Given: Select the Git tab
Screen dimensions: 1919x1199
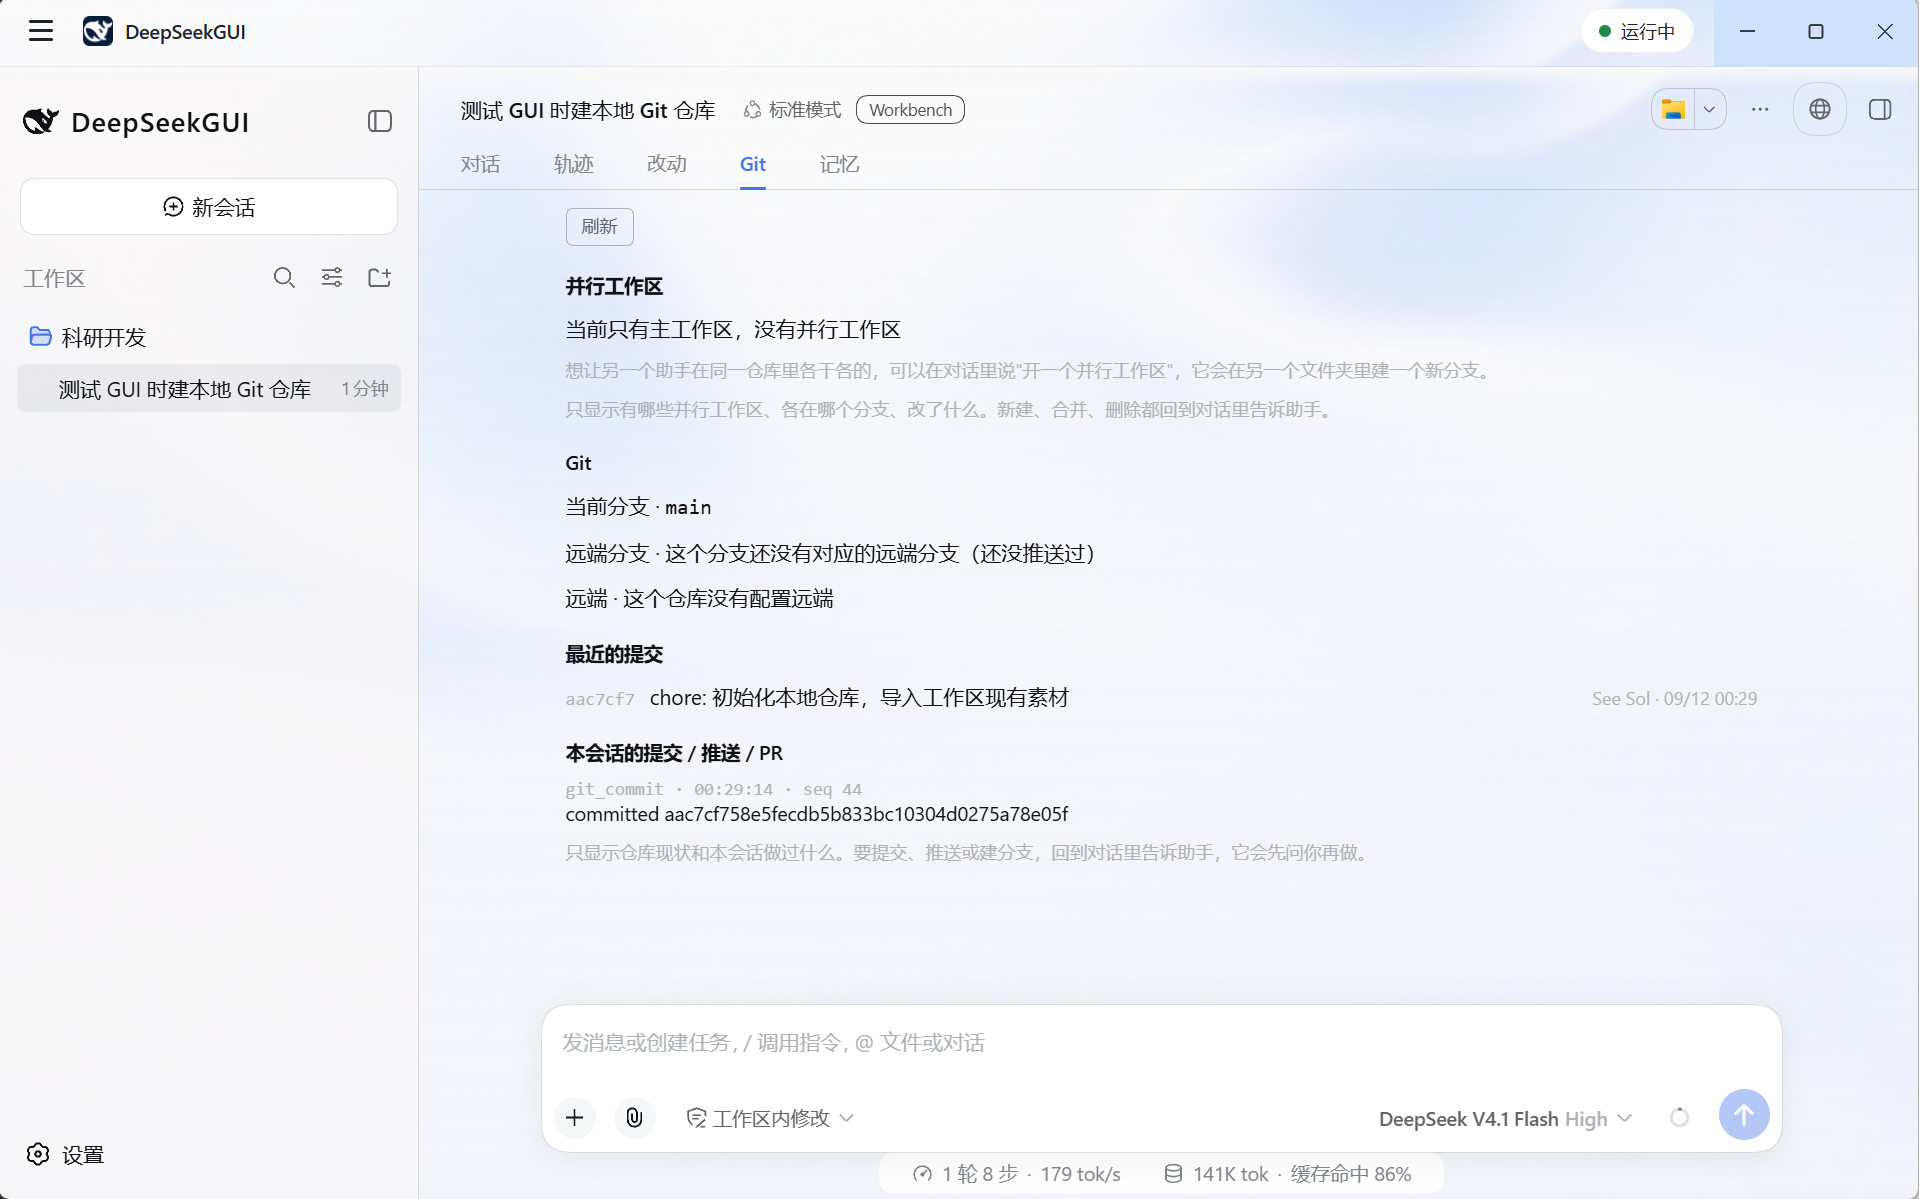Looking at the screenshot, I should point(753,164).
